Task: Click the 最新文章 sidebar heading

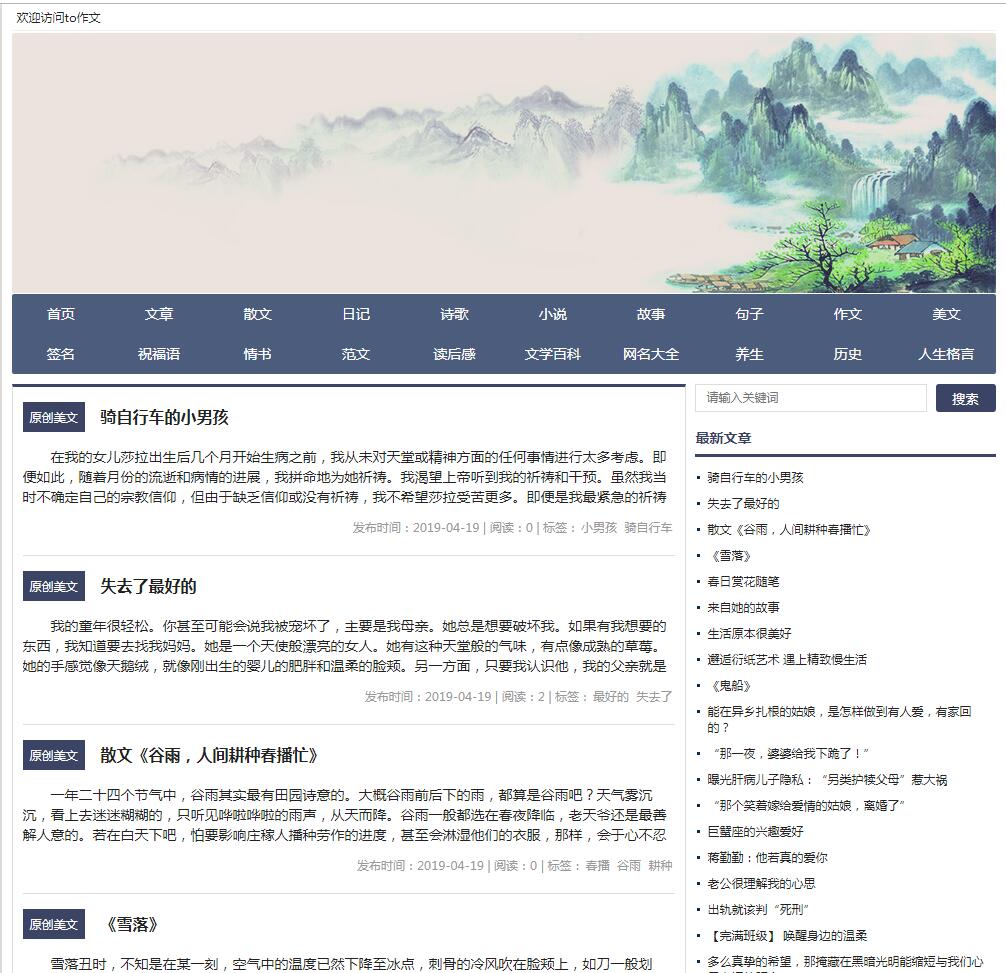Action: pos(723,438)
